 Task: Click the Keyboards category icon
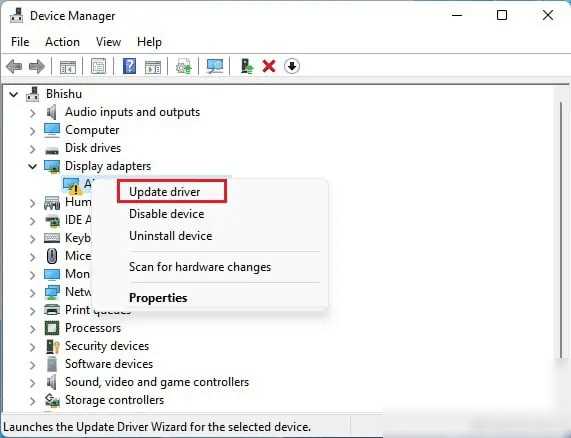pos(52,238)
